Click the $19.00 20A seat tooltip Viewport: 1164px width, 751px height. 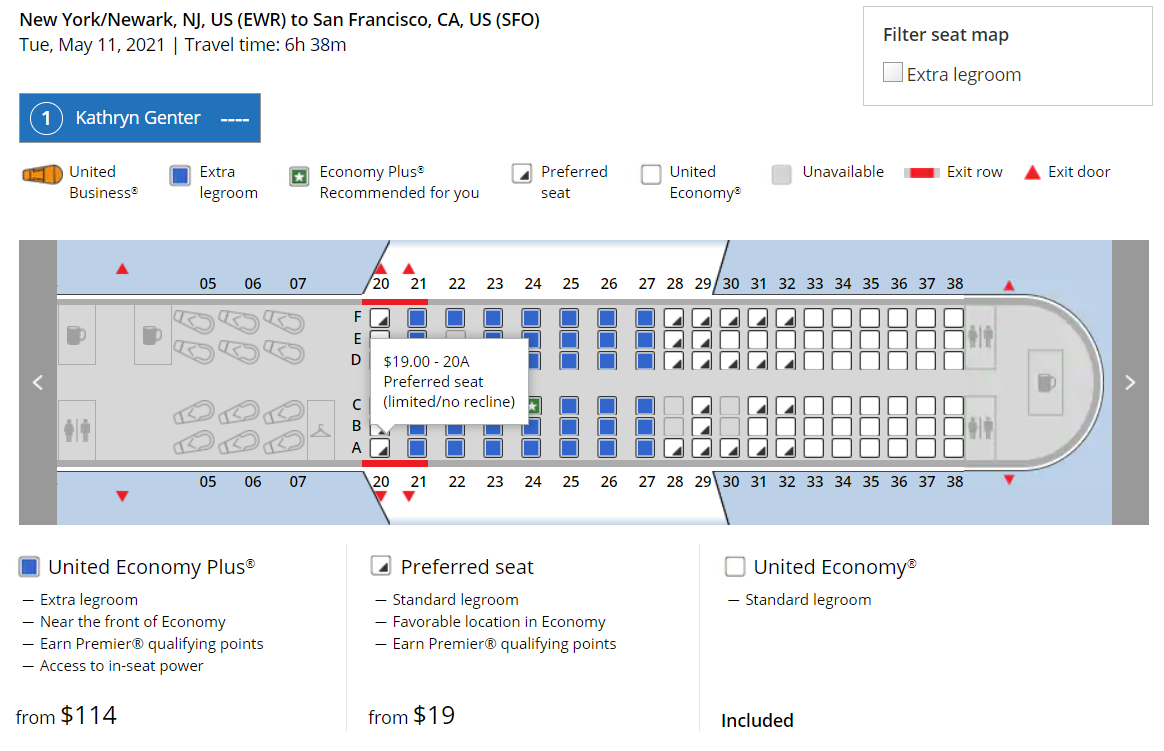pos(449,381)
